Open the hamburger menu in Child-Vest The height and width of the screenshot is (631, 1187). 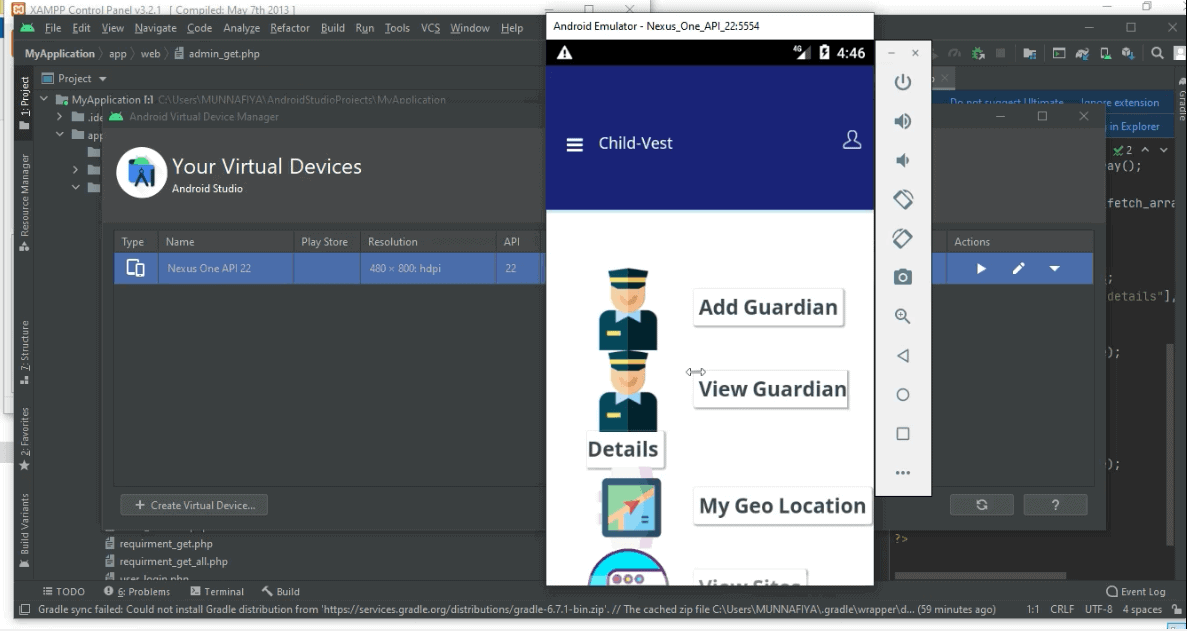[x=574, y=145]
